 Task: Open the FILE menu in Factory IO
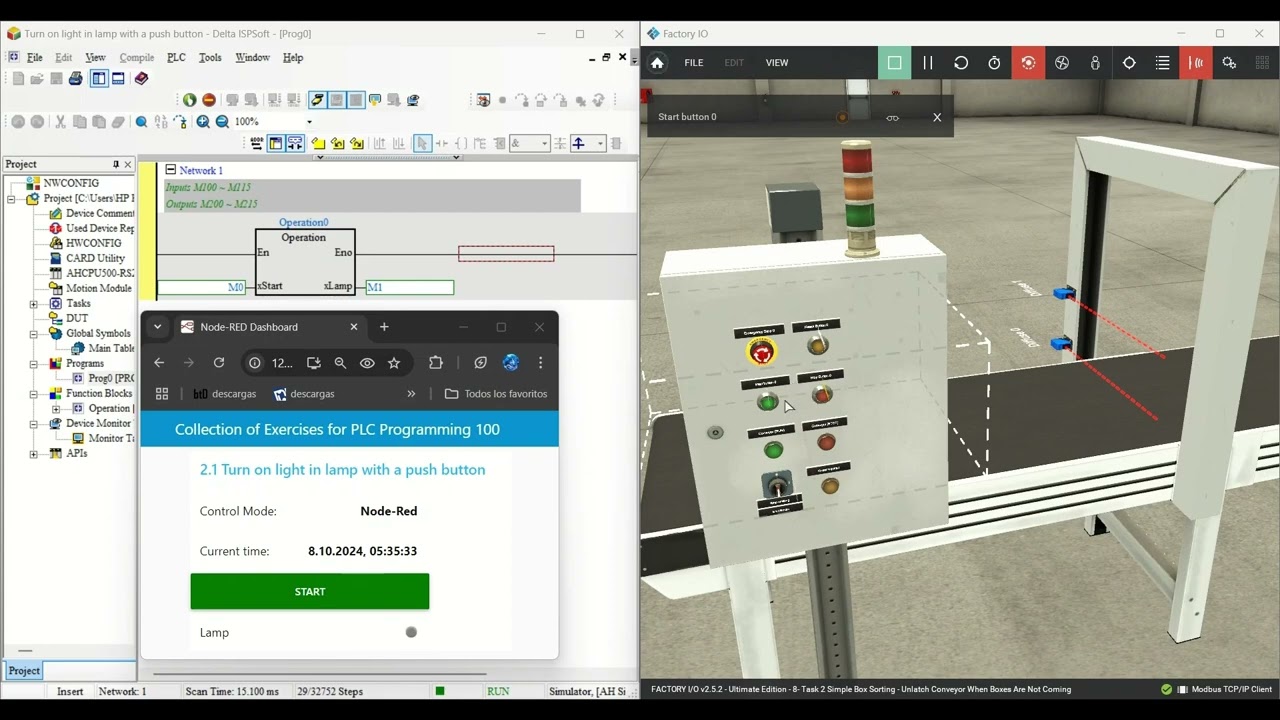click(694, 63)
